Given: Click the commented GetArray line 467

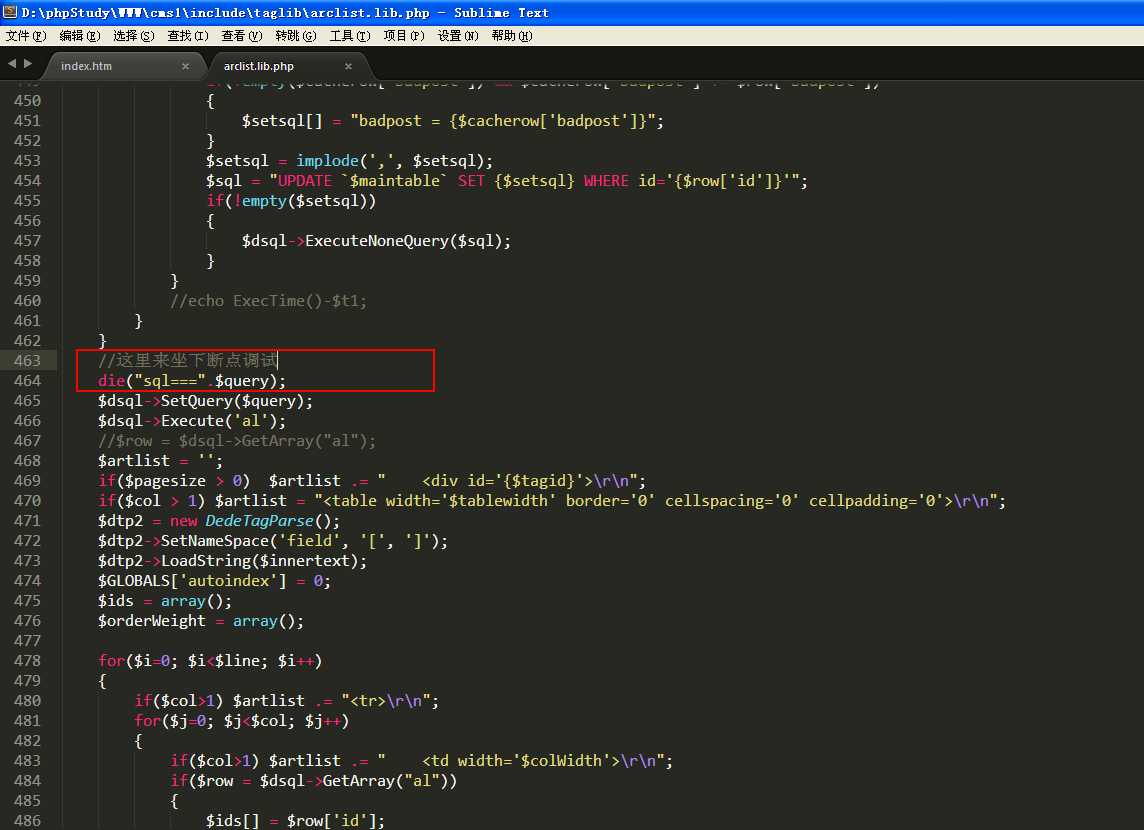Looking at the screenshot, I should (237, 441).
